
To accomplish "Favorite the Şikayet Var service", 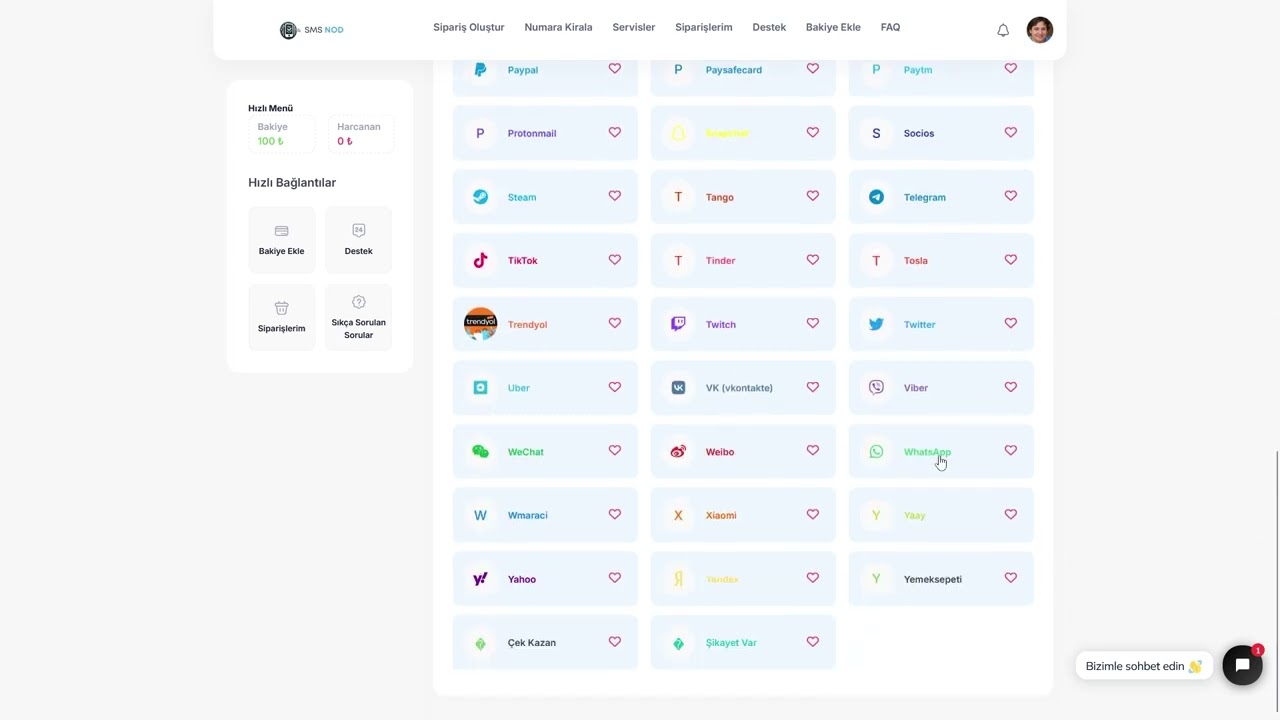I will point(813,642).
